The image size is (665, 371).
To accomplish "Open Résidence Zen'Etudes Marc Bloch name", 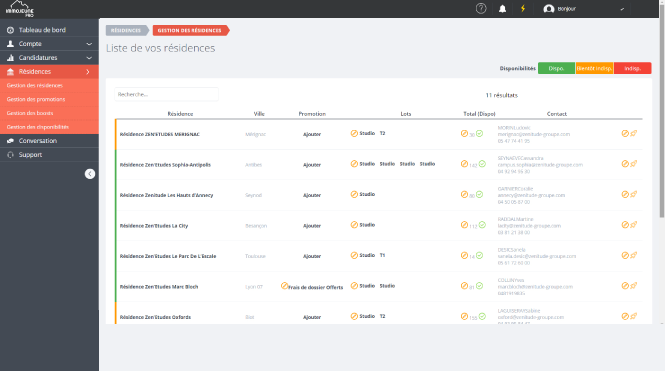I will click(159, 287).
